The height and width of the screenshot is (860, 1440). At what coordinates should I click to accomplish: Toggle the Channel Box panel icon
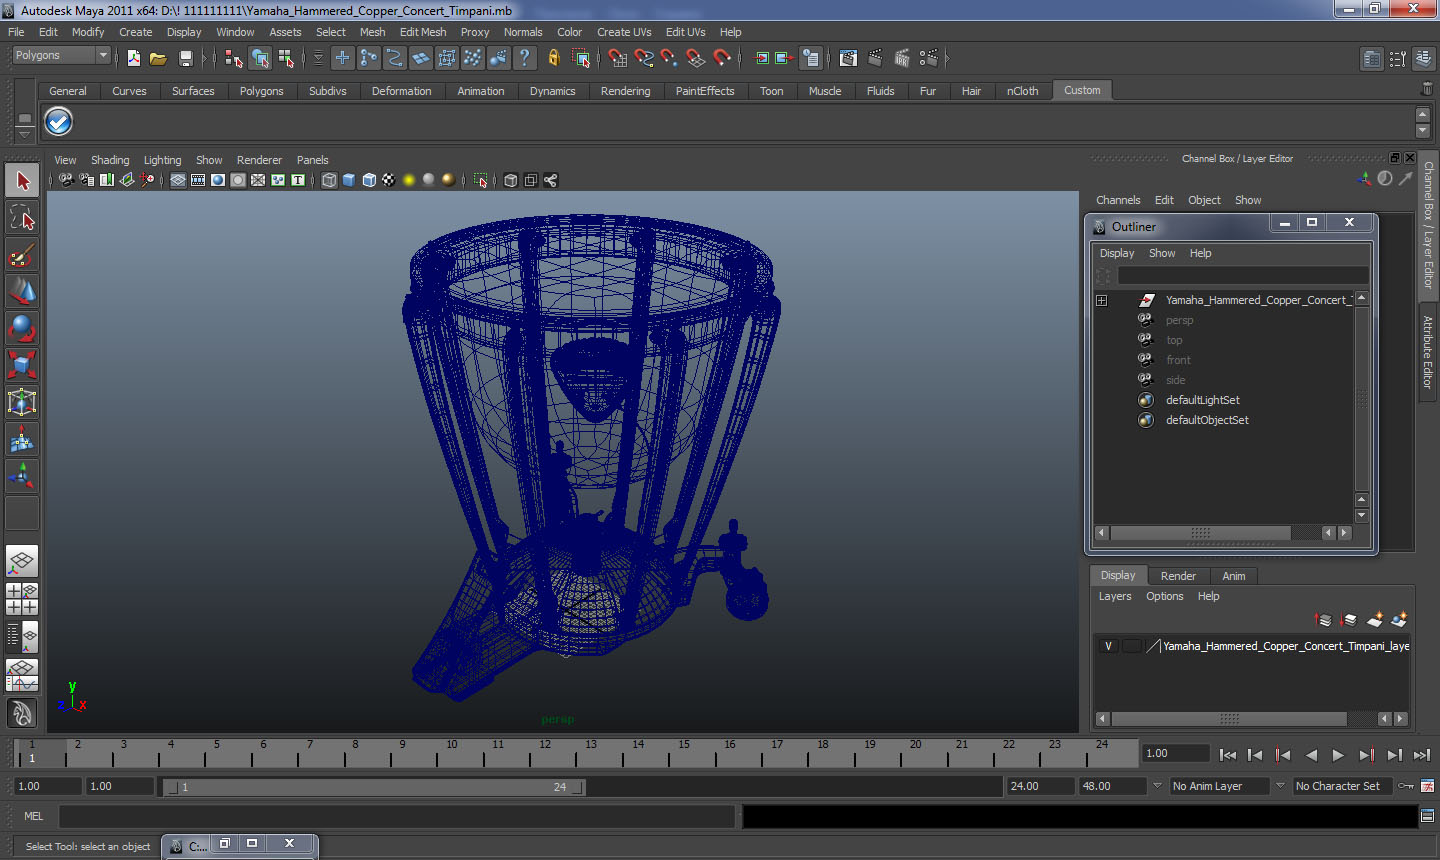tap(1423, 59)
